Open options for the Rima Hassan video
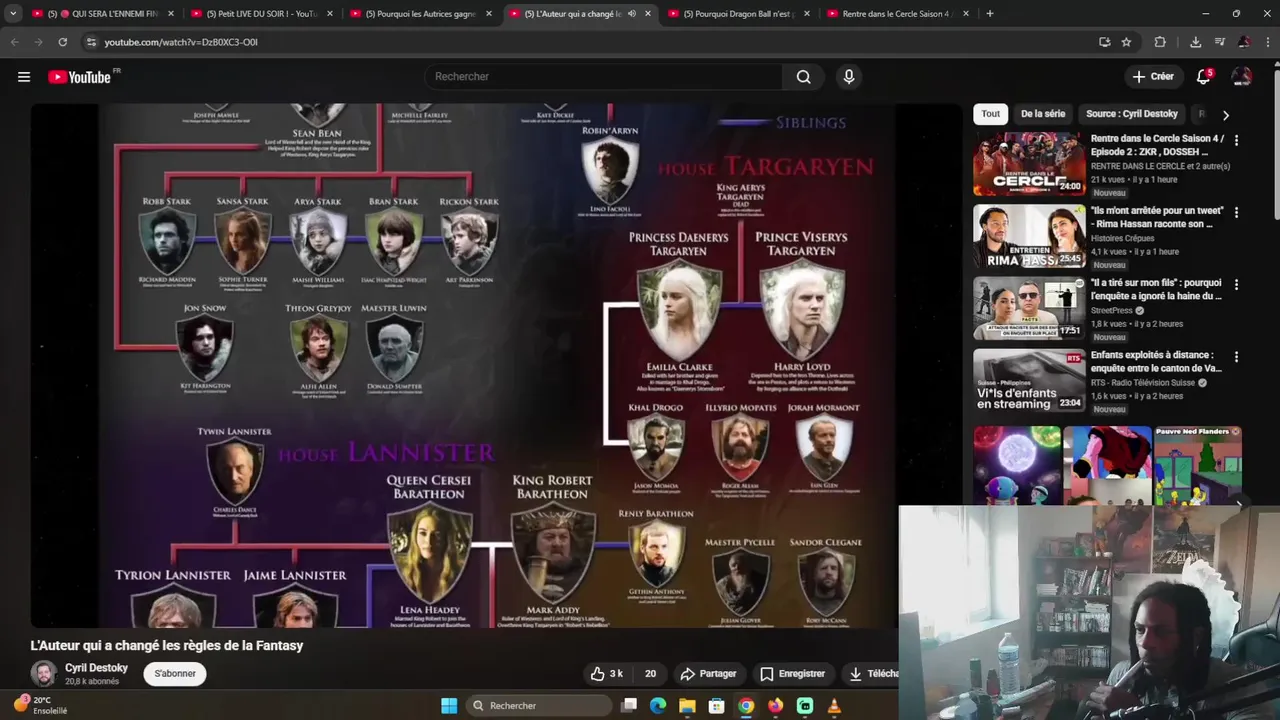Viewport: 1280px width, 720px height. point(1236,213)
